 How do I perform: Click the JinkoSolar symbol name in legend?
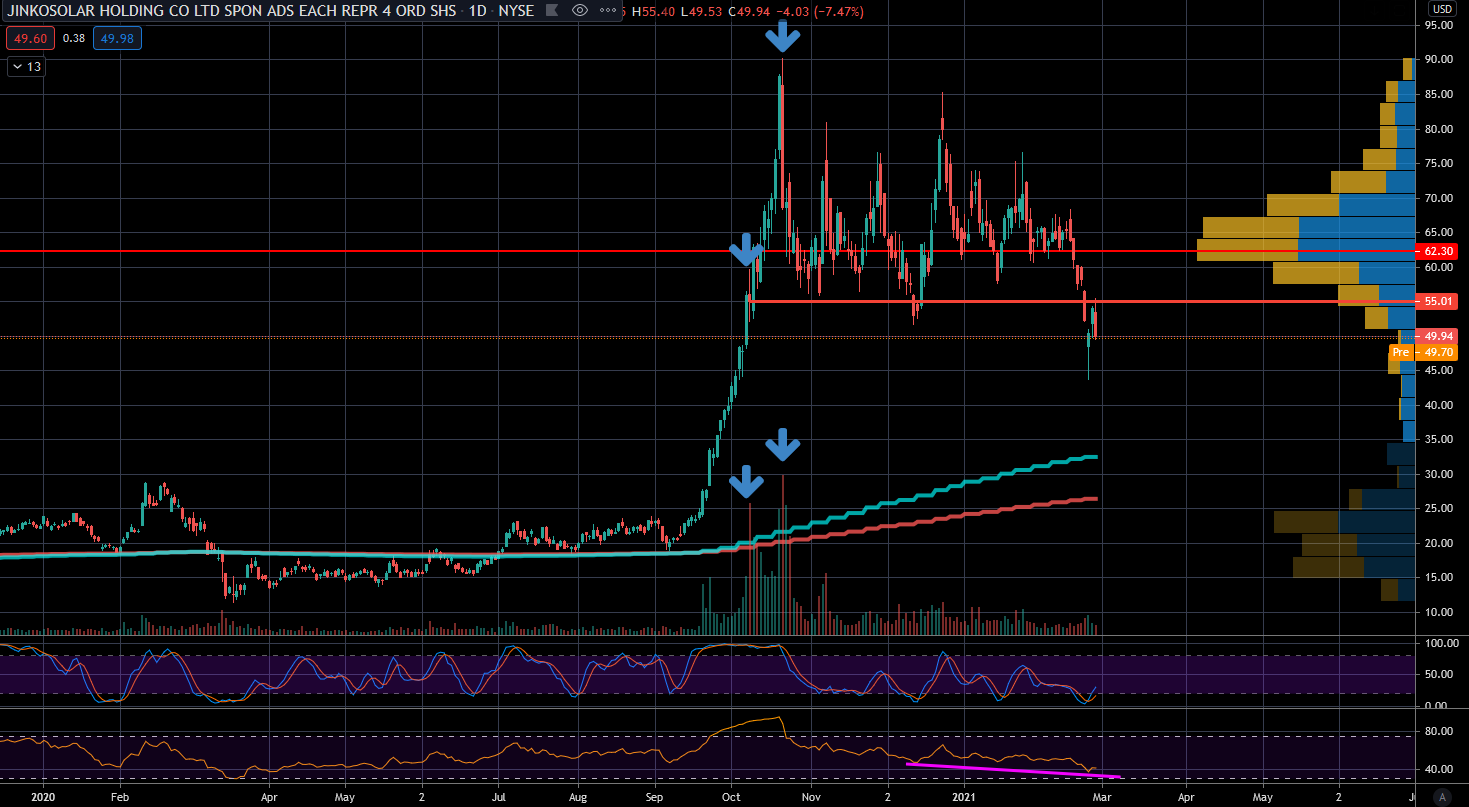coord(230,11)
